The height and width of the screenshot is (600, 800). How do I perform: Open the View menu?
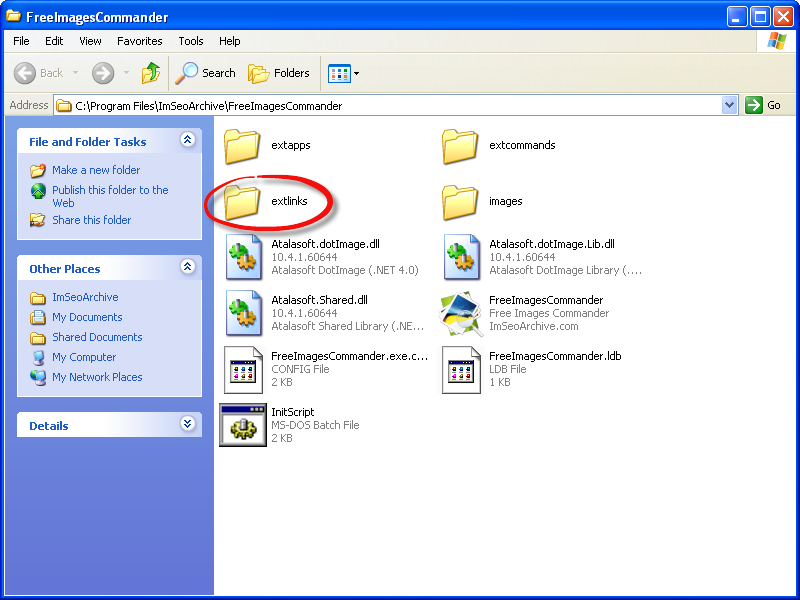click(x=90, y=41)
